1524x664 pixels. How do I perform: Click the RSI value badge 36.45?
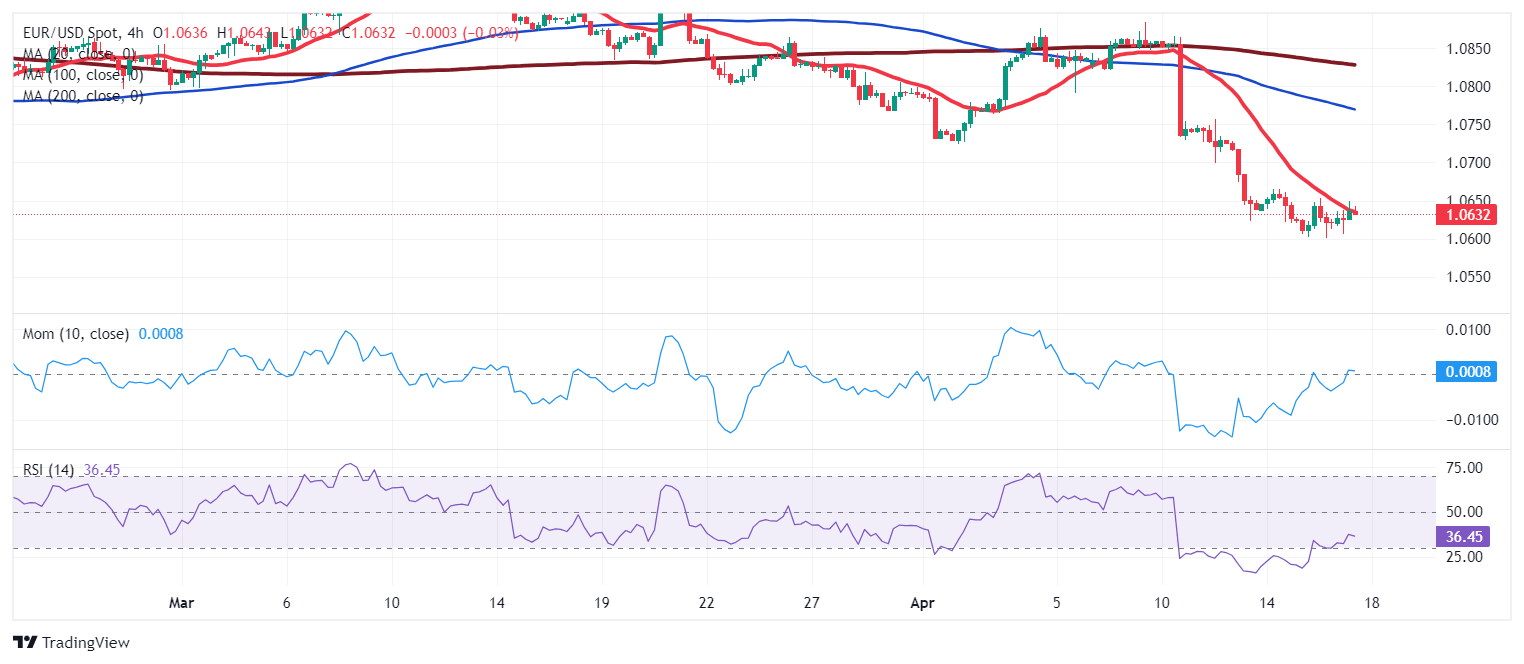[x=1465, y=537]
